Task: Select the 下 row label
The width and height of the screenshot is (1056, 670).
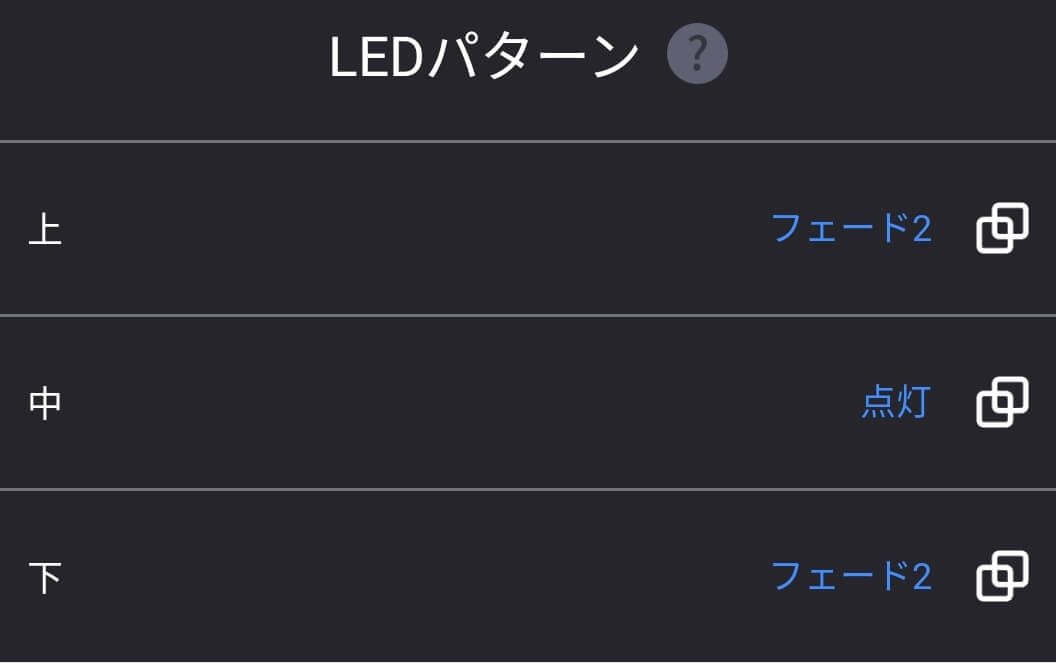Action: [45, 578]
